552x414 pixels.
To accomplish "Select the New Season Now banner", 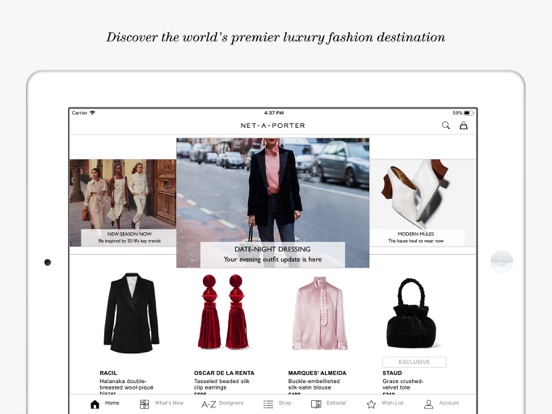I will pos(123,203).
